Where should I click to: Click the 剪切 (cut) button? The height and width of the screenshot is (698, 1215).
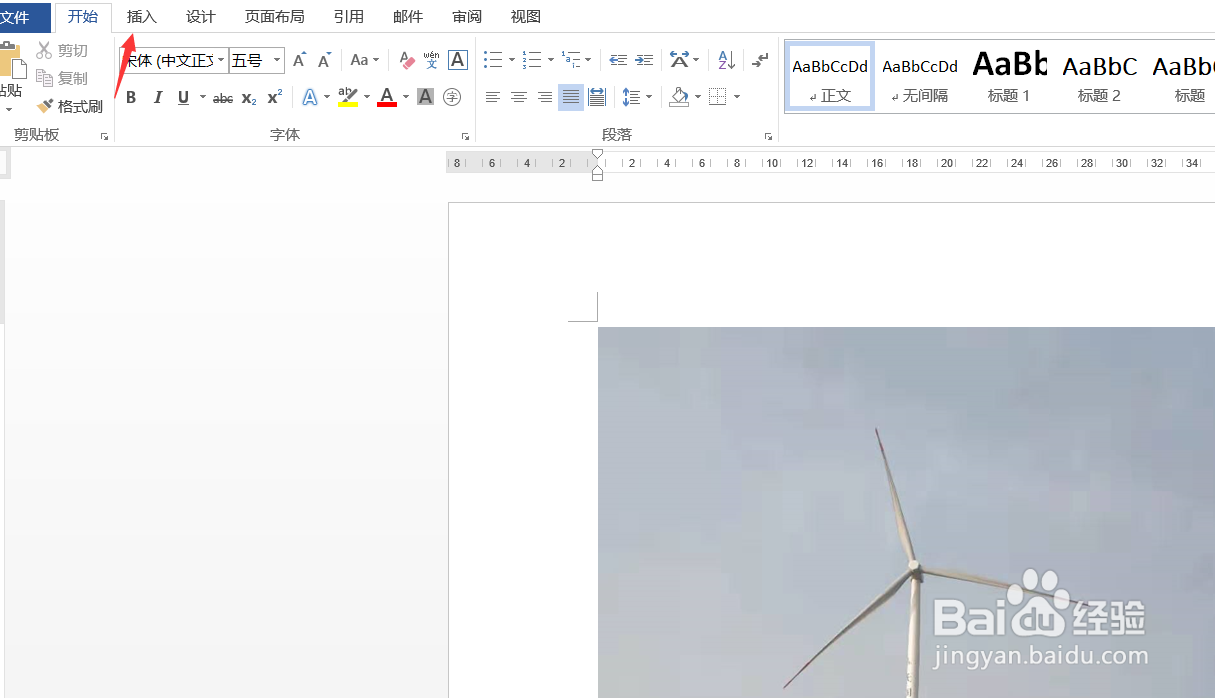[x=62, y=50]
